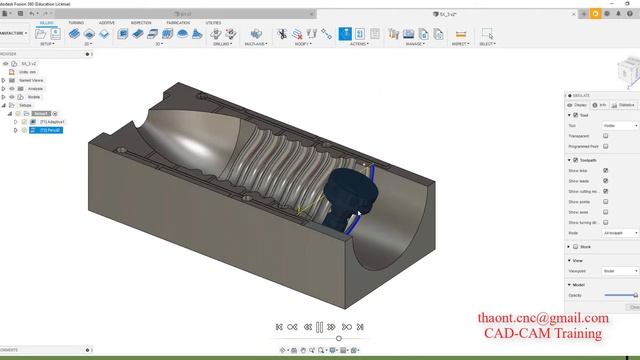
Task: Open the Tool Library icon
Action: 393,34
